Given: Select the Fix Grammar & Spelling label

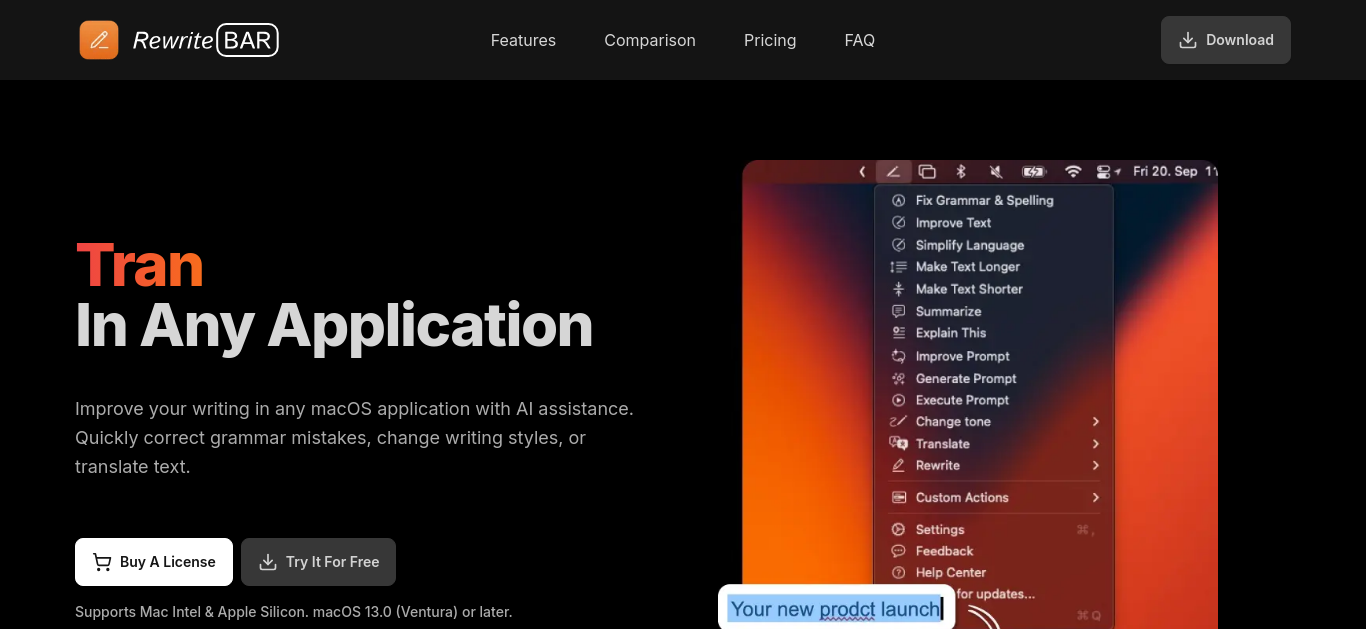Looking at the screenshot, I should [x=985, y=200].
